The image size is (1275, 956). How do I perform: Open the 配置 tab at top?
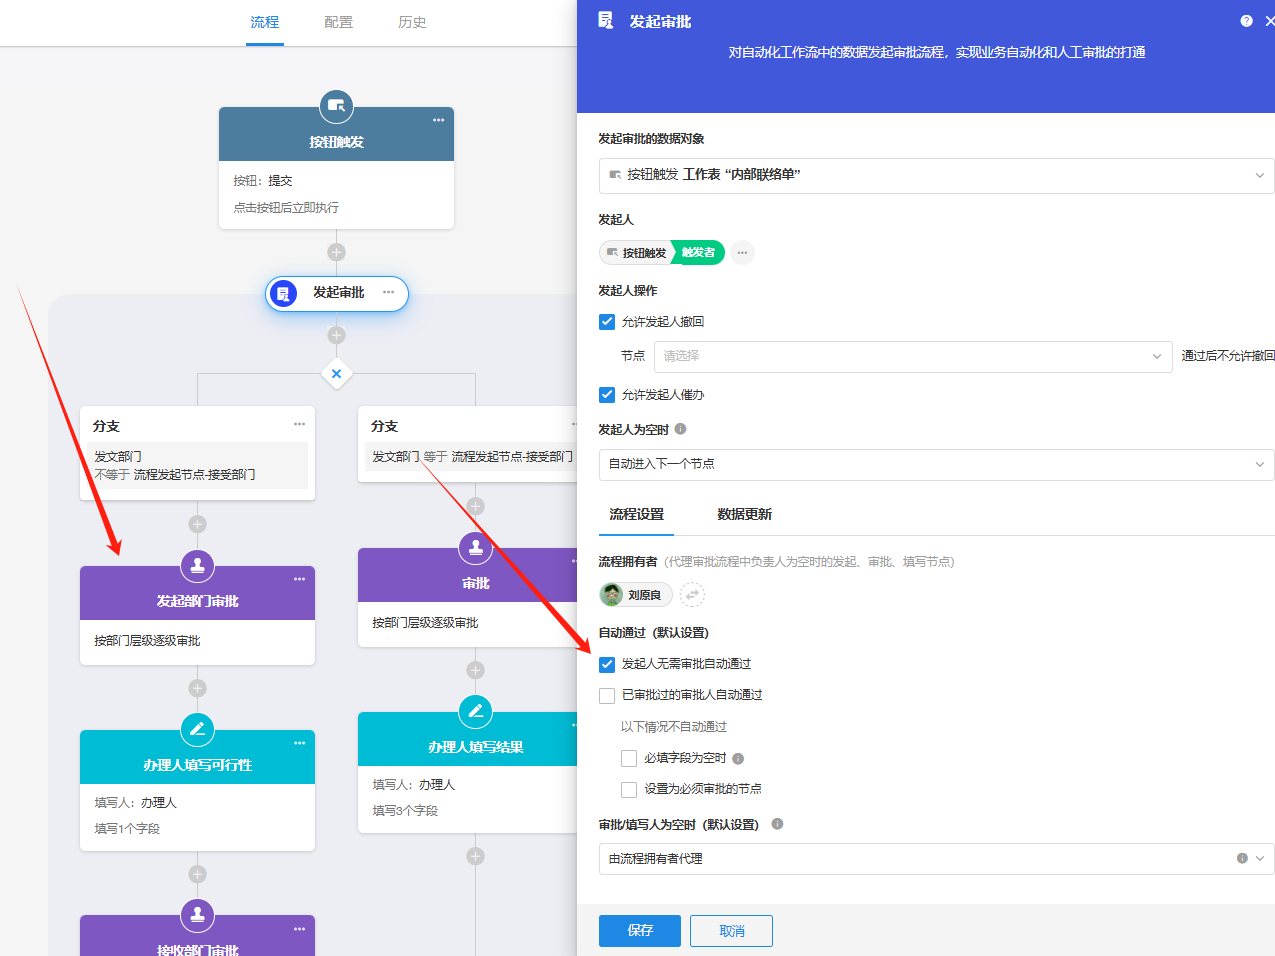[338, 22]
